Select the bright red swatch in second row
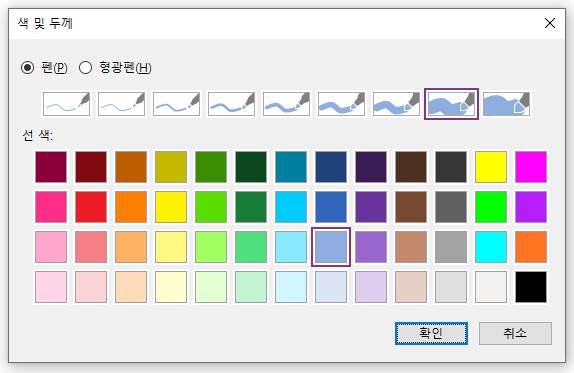Screen dimensions: 574x373 pos(91,207)
